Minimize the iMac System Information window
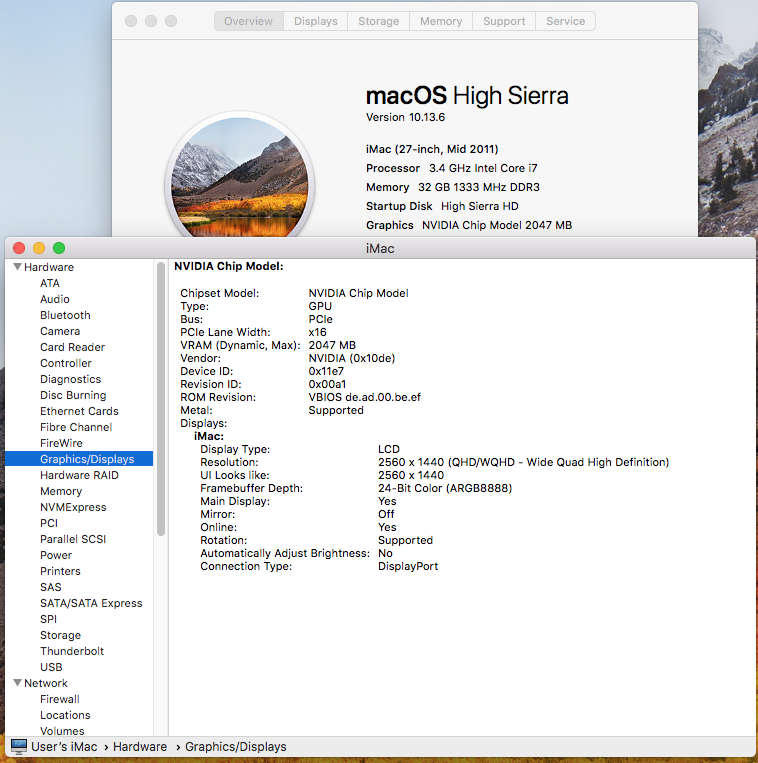Screen dimensions: 758x763 tap(39, 248)
